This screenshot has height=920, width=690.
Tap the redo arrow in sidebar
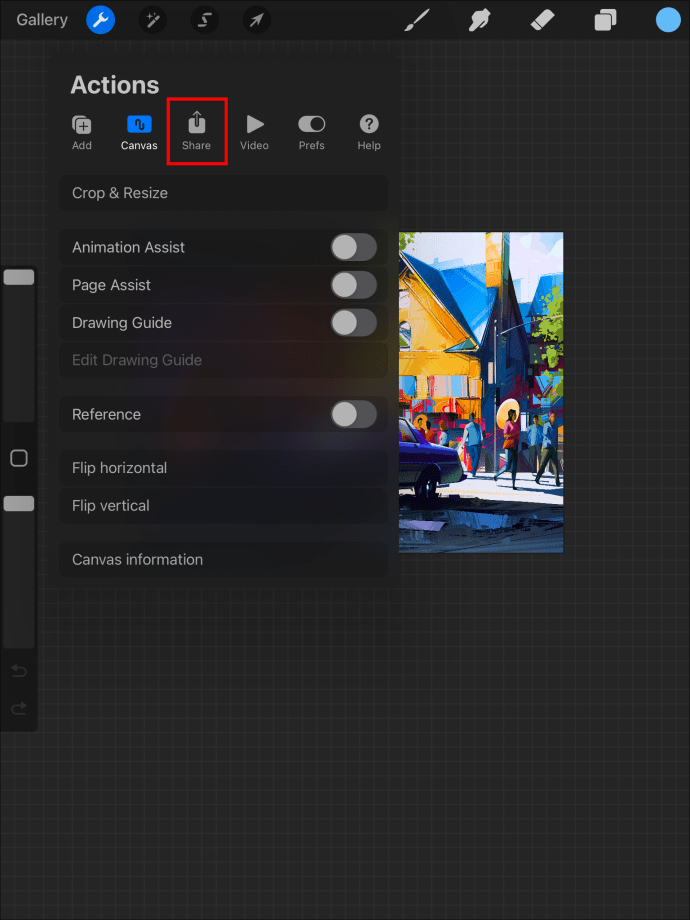pyautogui.click(x=19, y=709)
